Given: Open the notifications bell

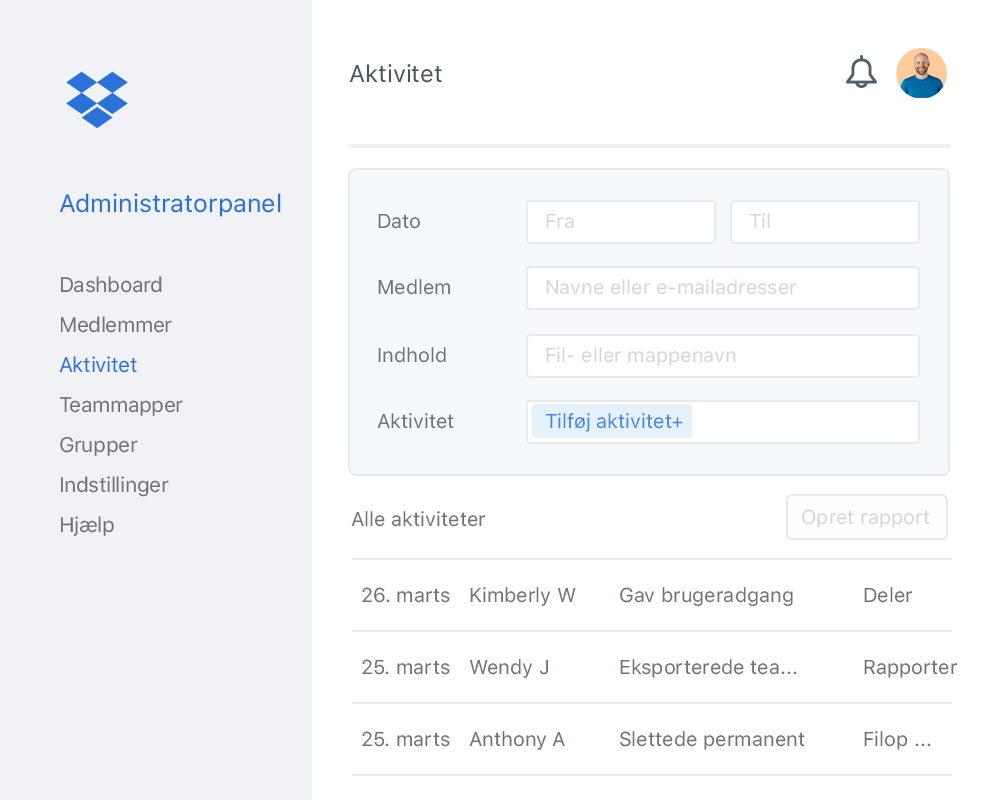Looking at the screenshot, I should [x=861, y=73].
